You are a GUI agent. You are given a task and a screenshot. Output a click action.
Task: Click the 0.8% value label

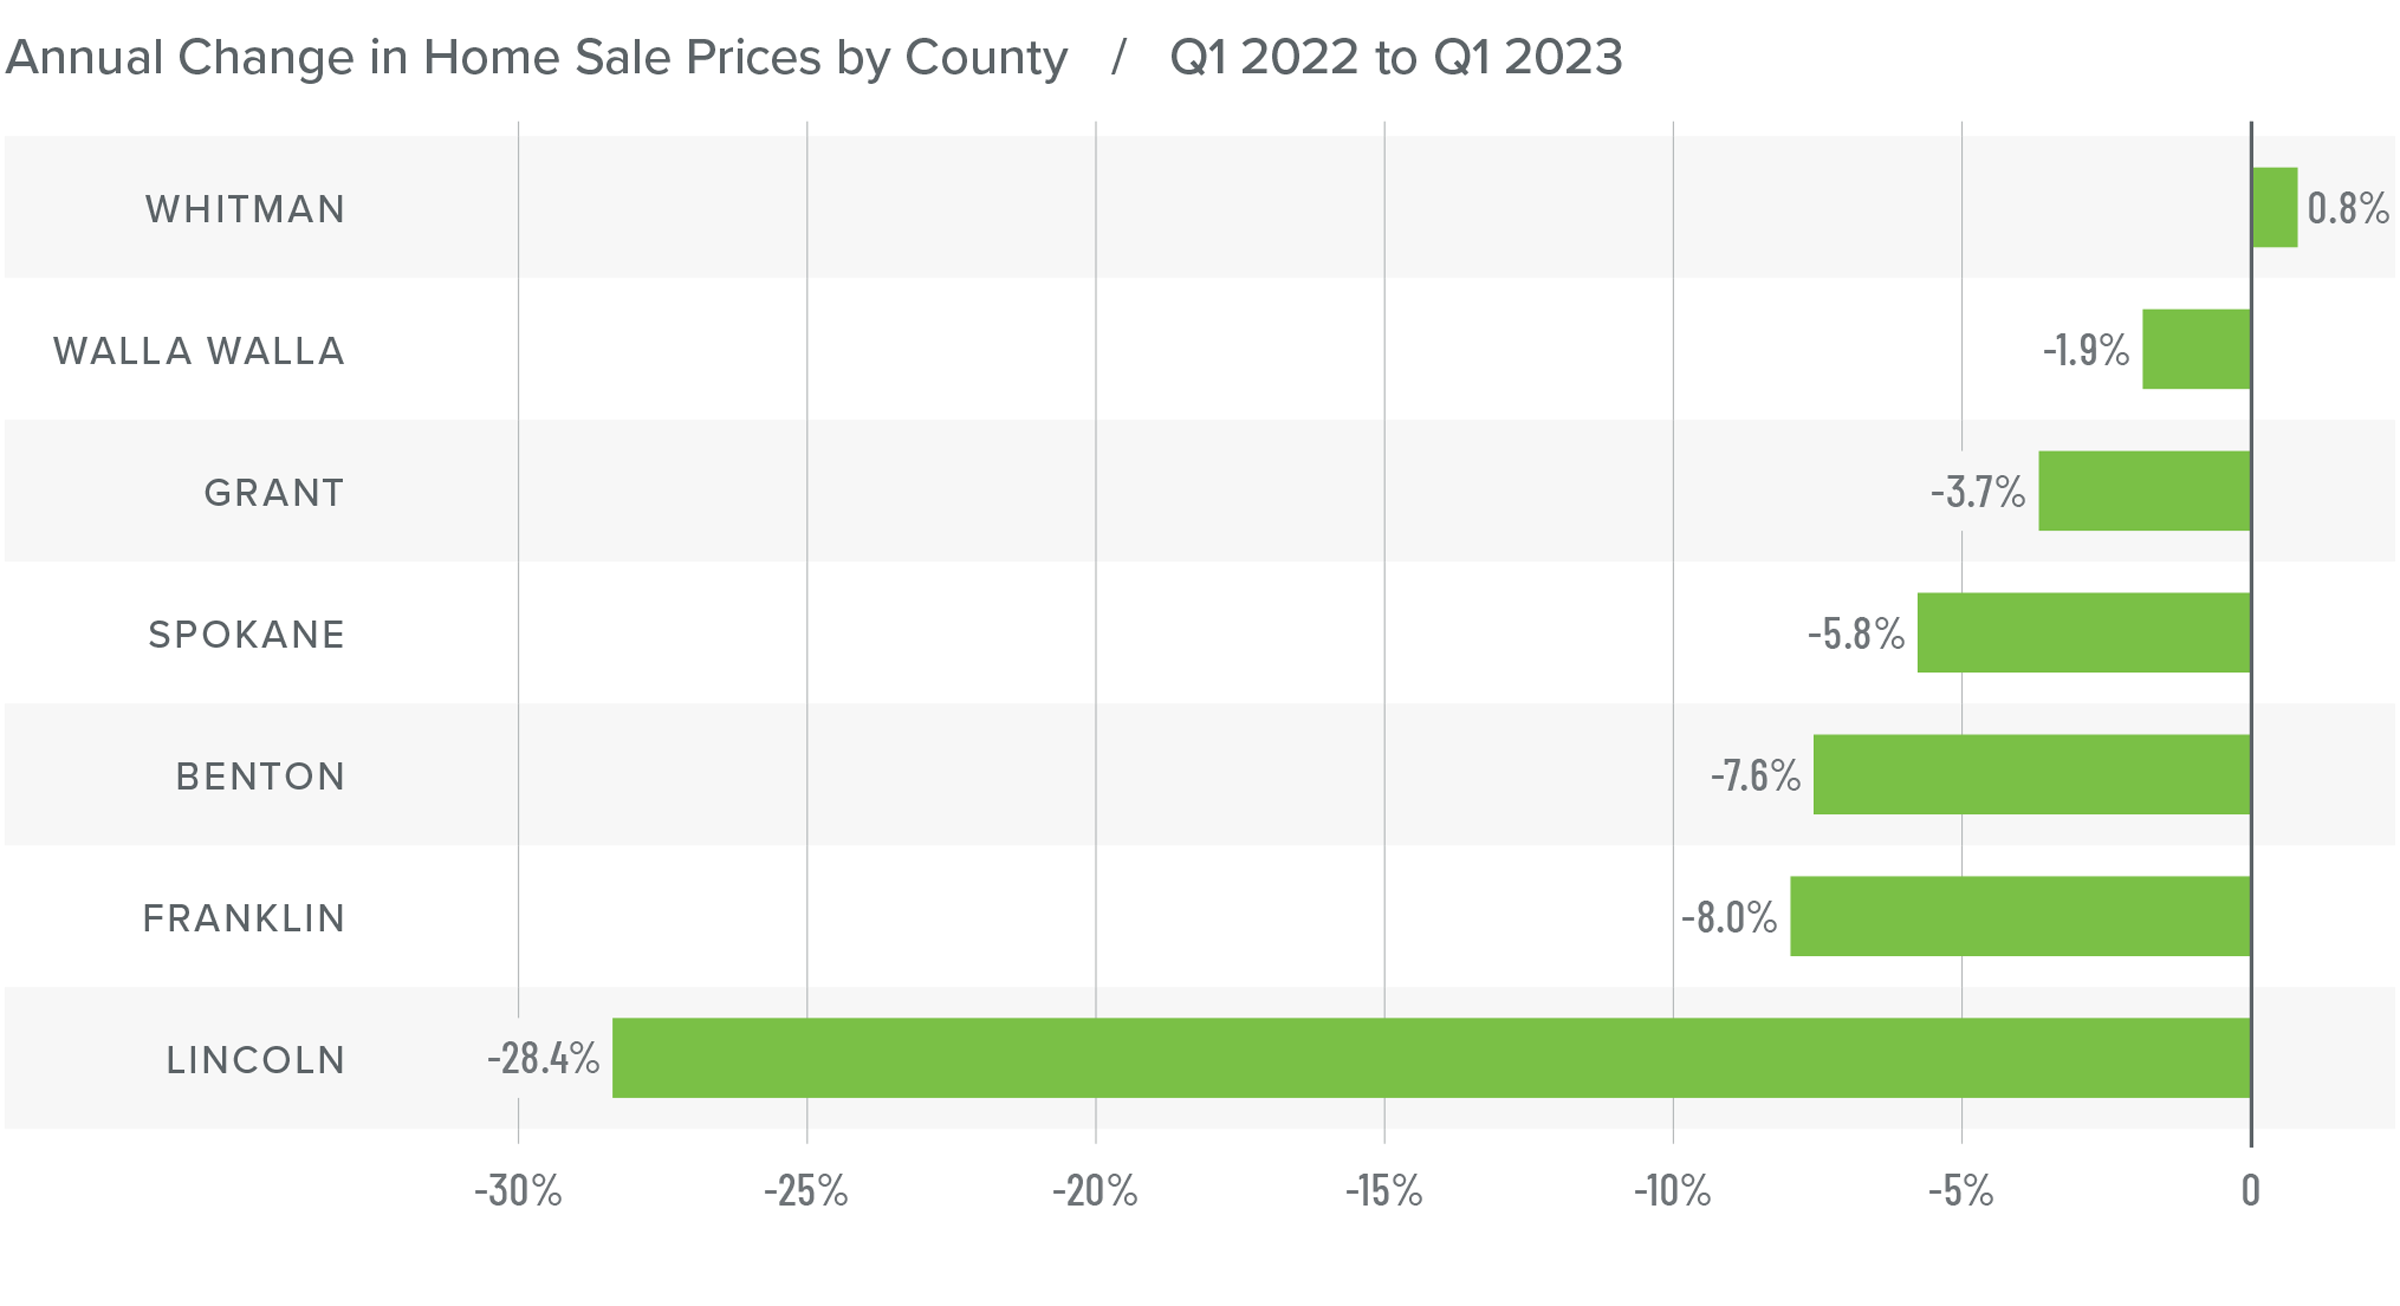point(2347,208)
